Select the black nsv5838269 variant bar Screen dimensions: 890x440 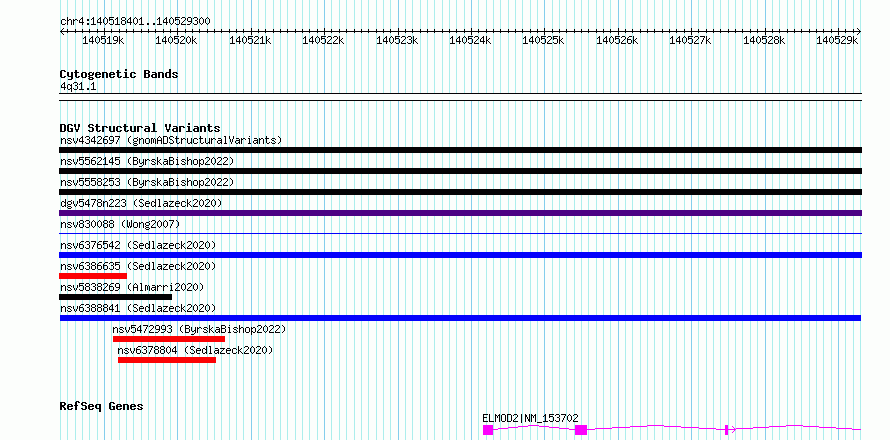click(115, 297)
